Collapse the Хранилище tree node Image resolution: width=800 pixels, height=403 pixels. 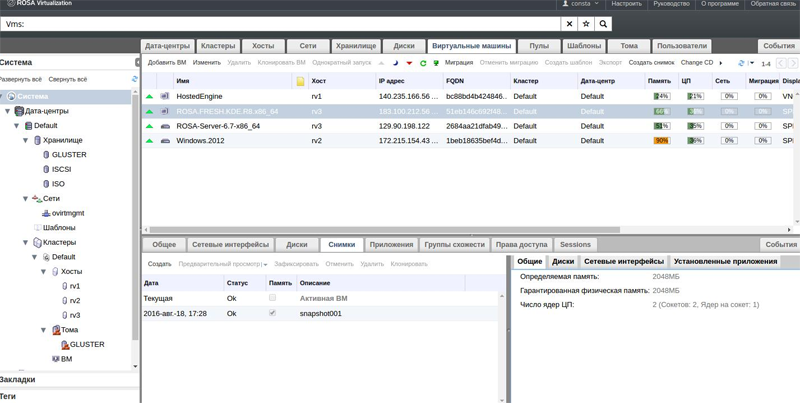tap(26, 140)
